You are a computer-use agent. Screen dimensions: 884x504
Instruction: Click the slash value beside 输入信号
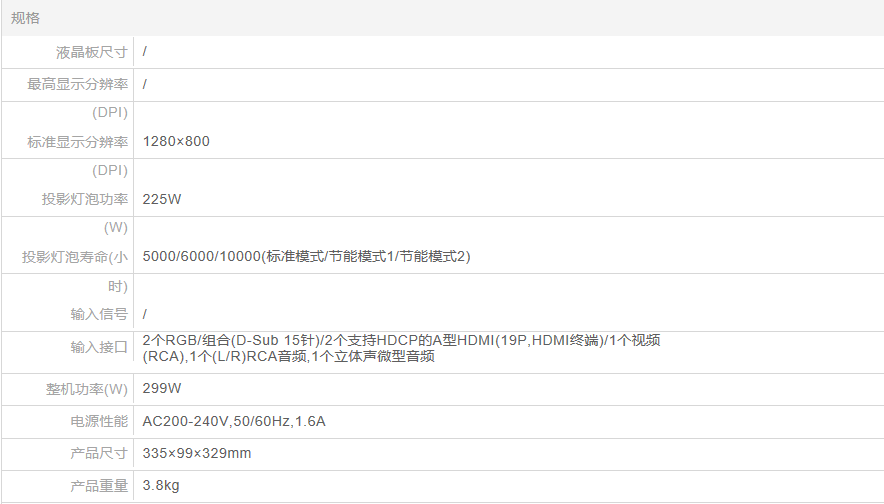click(145, 314)
